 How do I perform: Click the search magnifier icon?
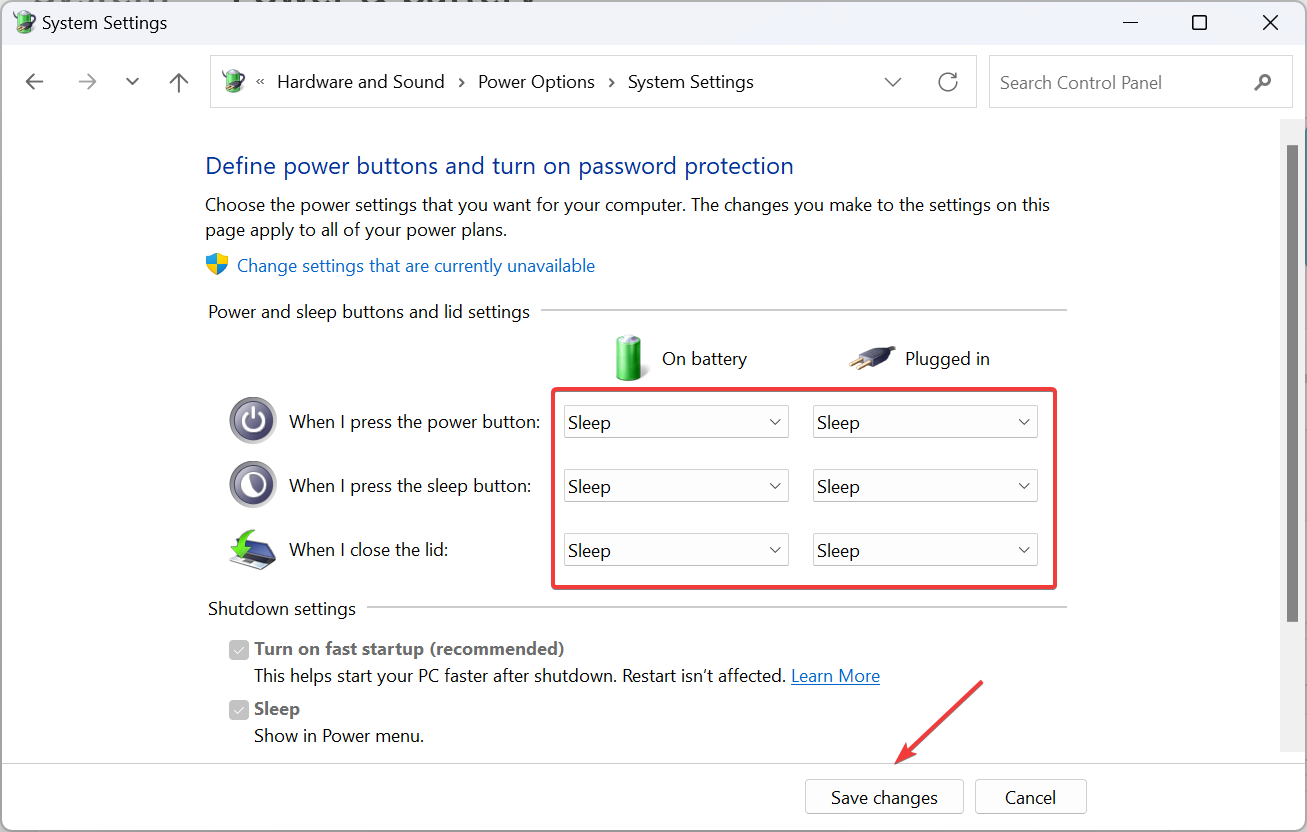coord(1263,83)
